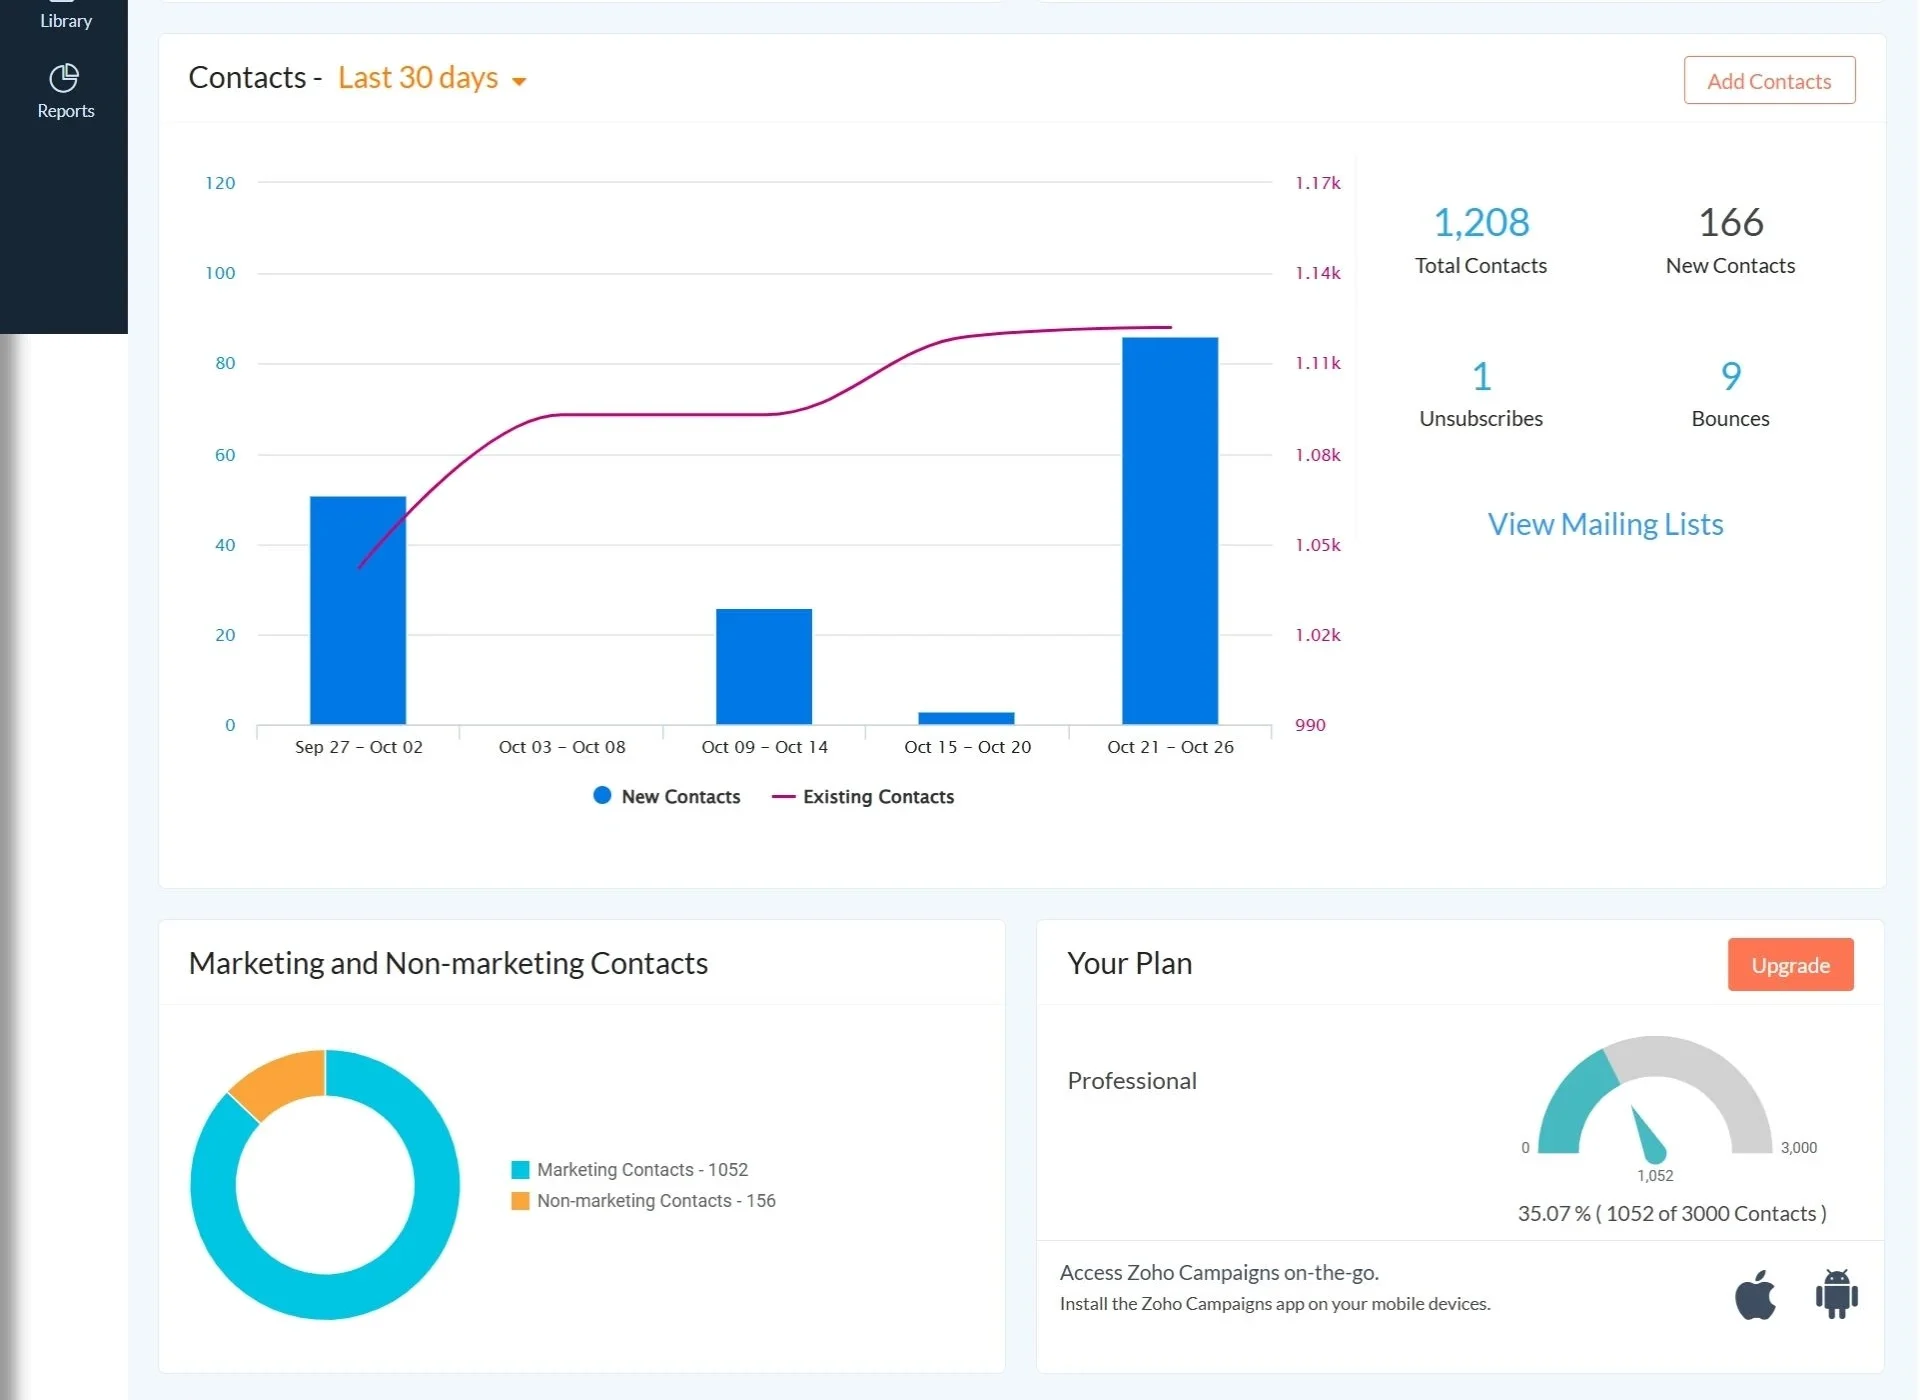Open the Last 30 days date filter
The height and width of the screenshot is (1400, 1920).
pyautogui.click(x=417, y=77)
